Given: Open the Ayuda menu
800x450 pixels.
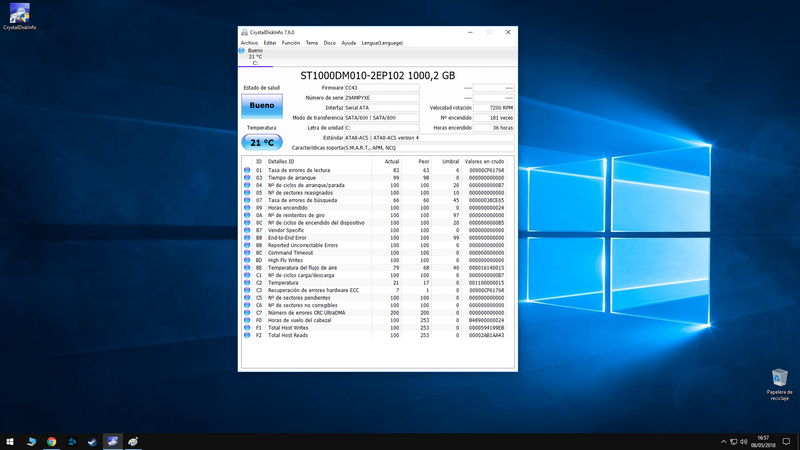Looking at the screenshot, I should coord(348,43).
